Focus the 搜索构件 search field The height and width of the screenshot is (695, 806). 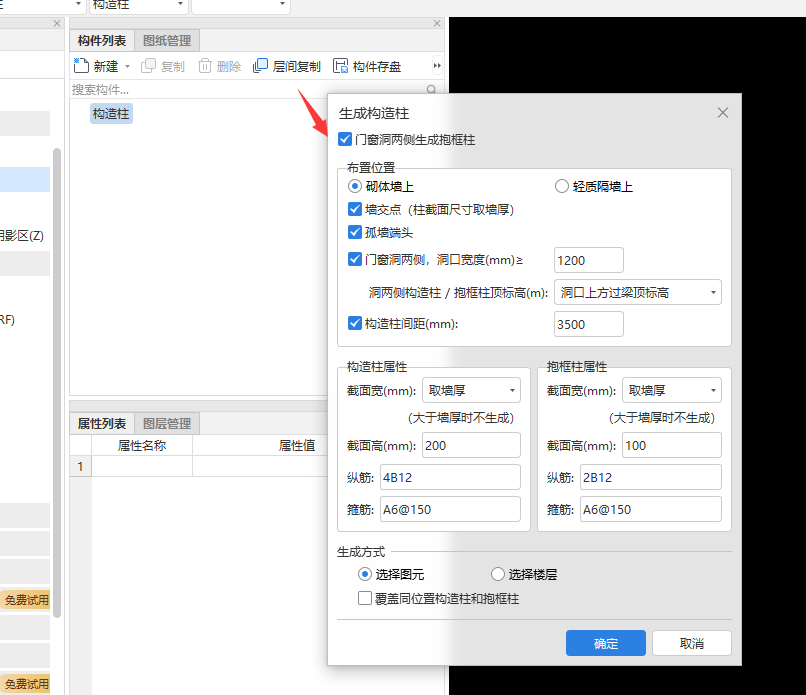click(x=247, y=89)
